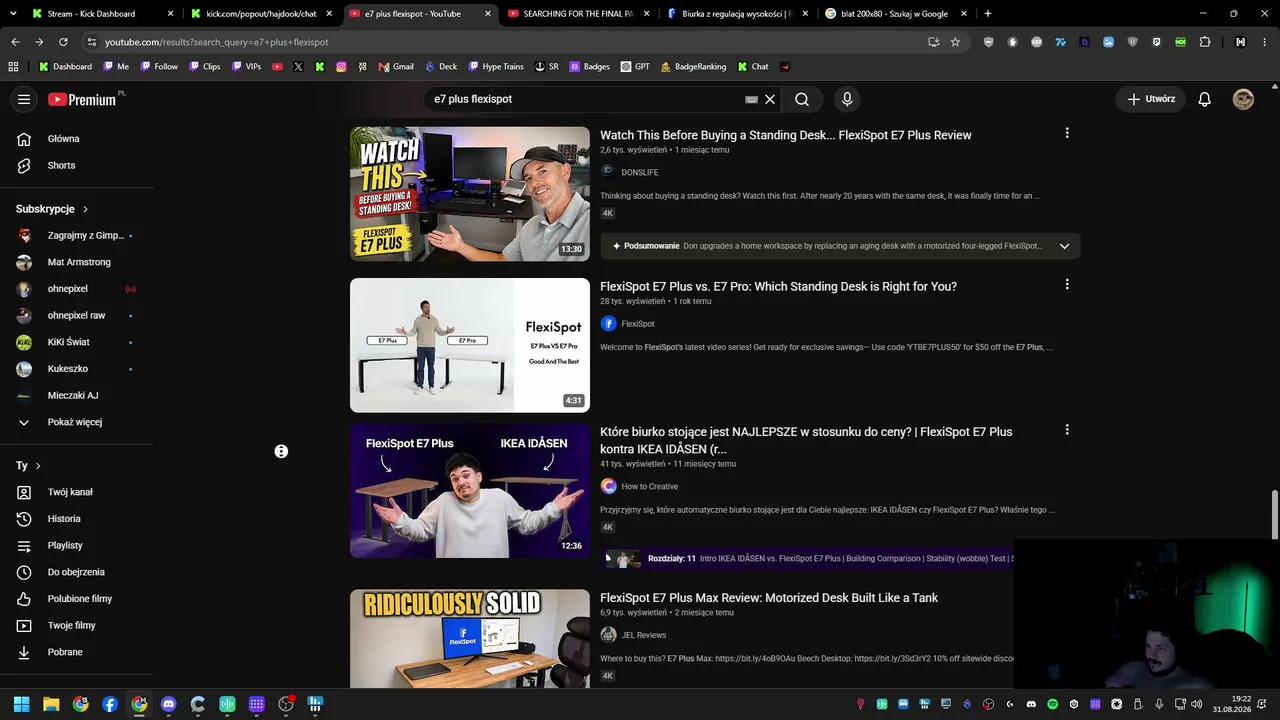
Task: Open the Kick extension icon in toolbar
Action: [x=1181, y=42]
